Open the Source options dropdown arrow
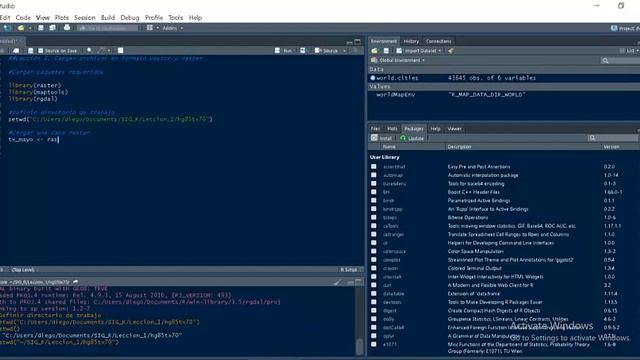Viewport: 640px width, 360px height. [x=344, y=51]
